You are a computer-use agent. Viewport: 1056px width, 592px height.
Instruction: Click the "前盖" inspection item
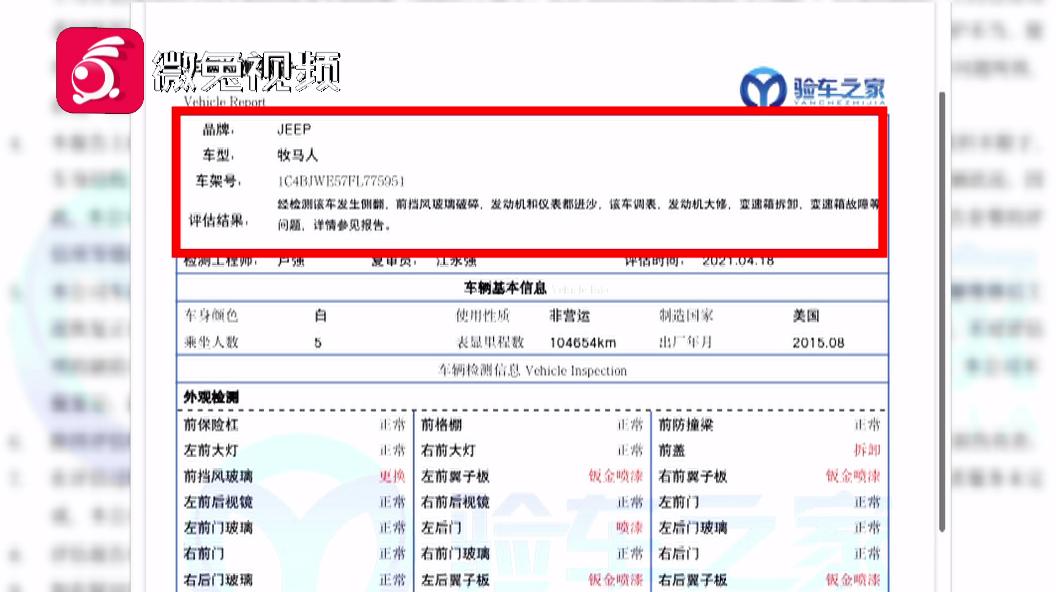[x=672, y=451]
